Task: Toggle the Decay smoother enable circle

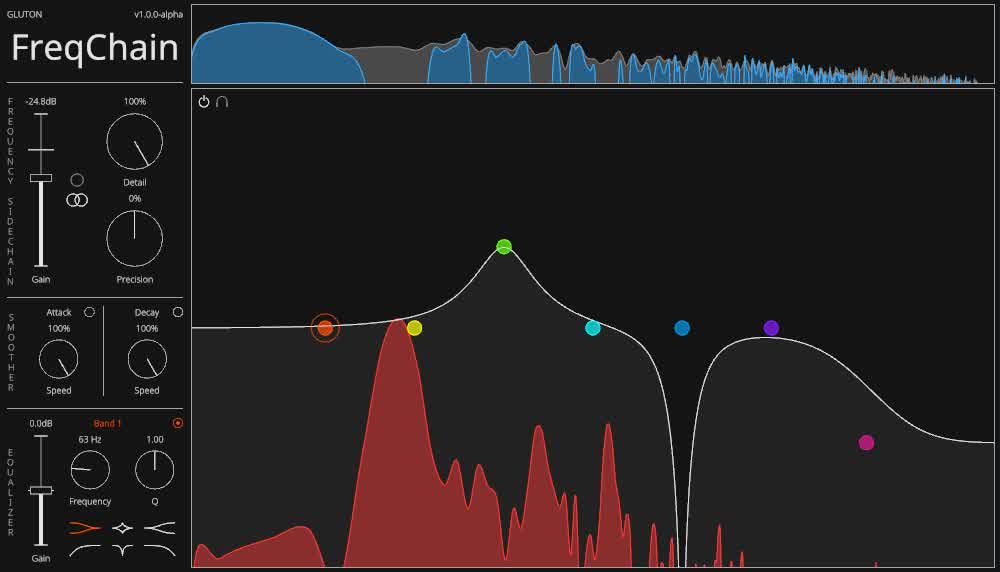Action: pos(178,312)
